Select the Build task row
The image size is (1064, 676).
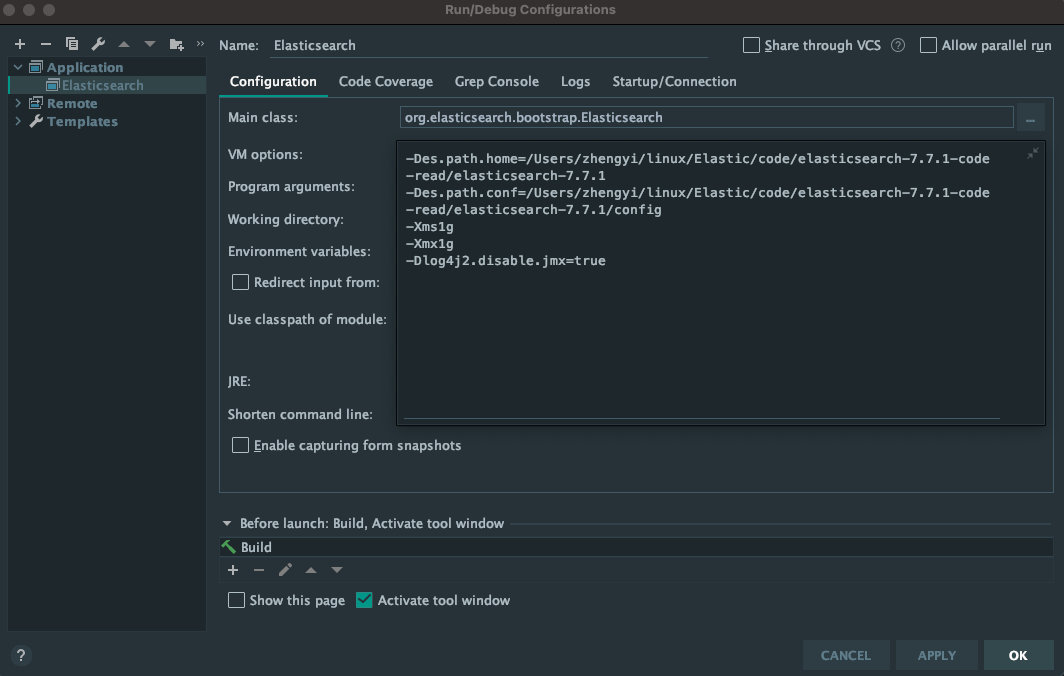[x=636, y=547]
